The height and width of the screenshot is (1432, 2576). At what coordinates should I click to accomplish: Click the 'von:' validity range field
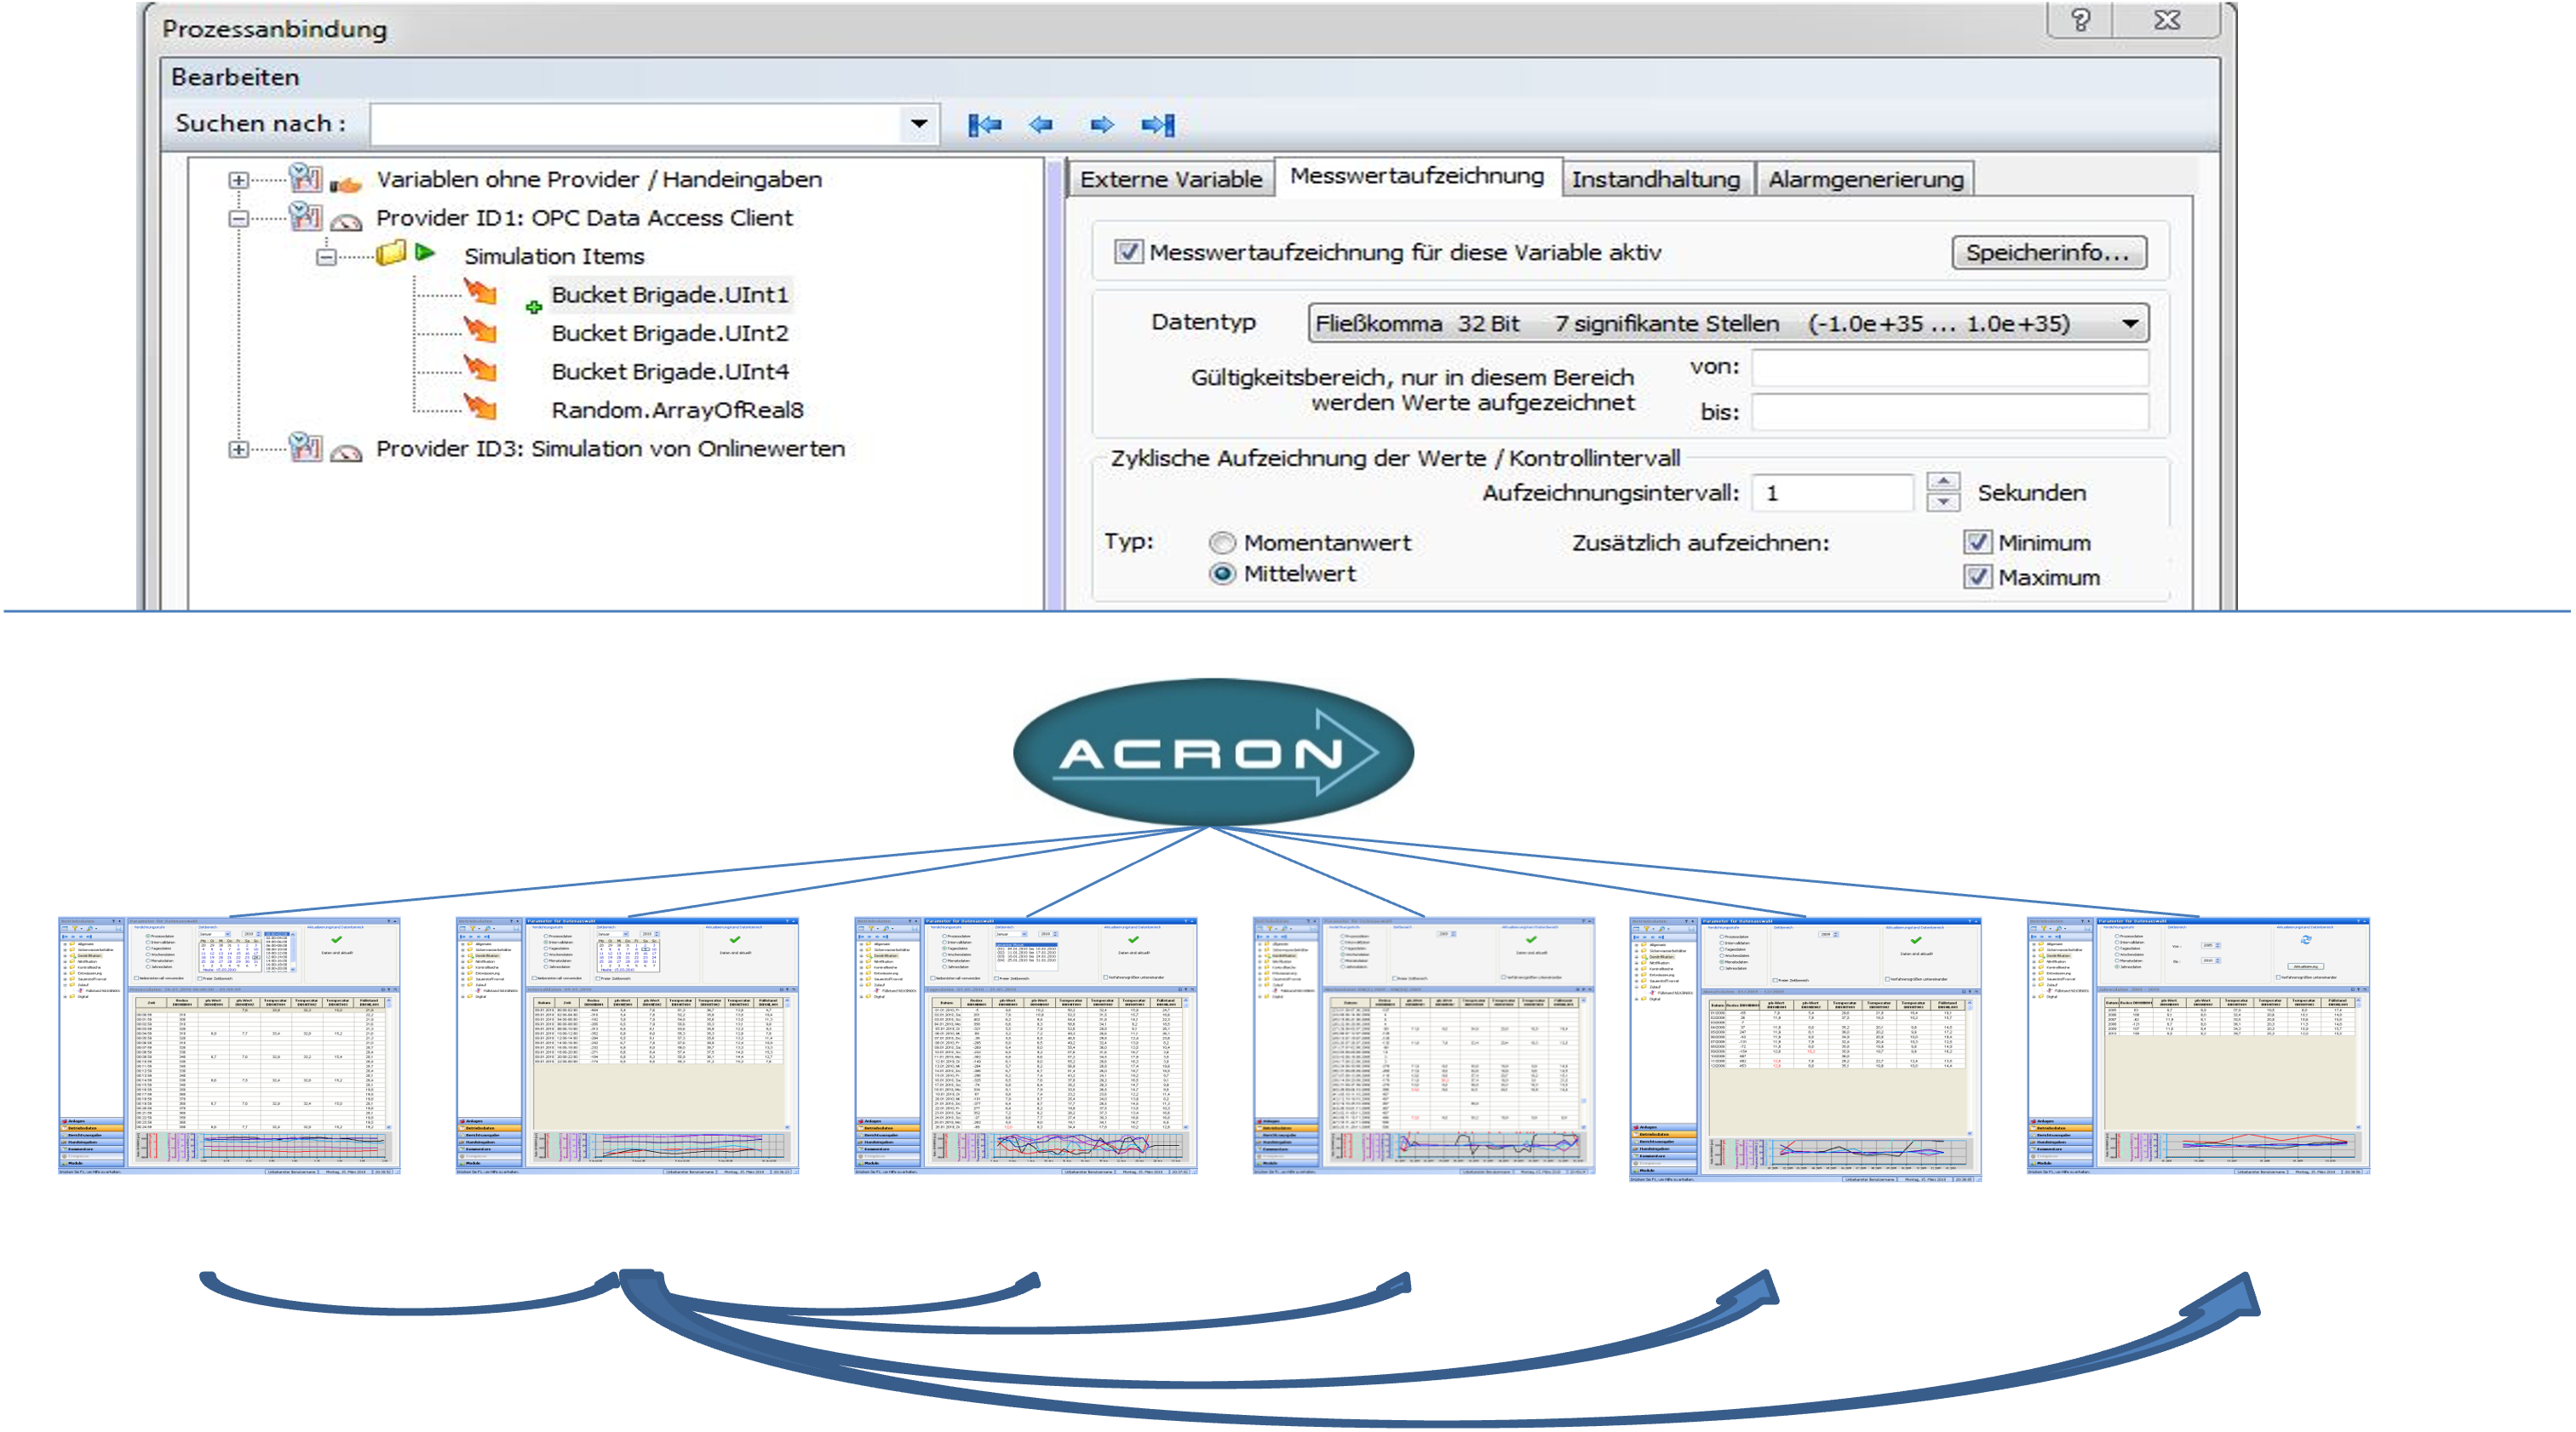[x=1950, y=367]
